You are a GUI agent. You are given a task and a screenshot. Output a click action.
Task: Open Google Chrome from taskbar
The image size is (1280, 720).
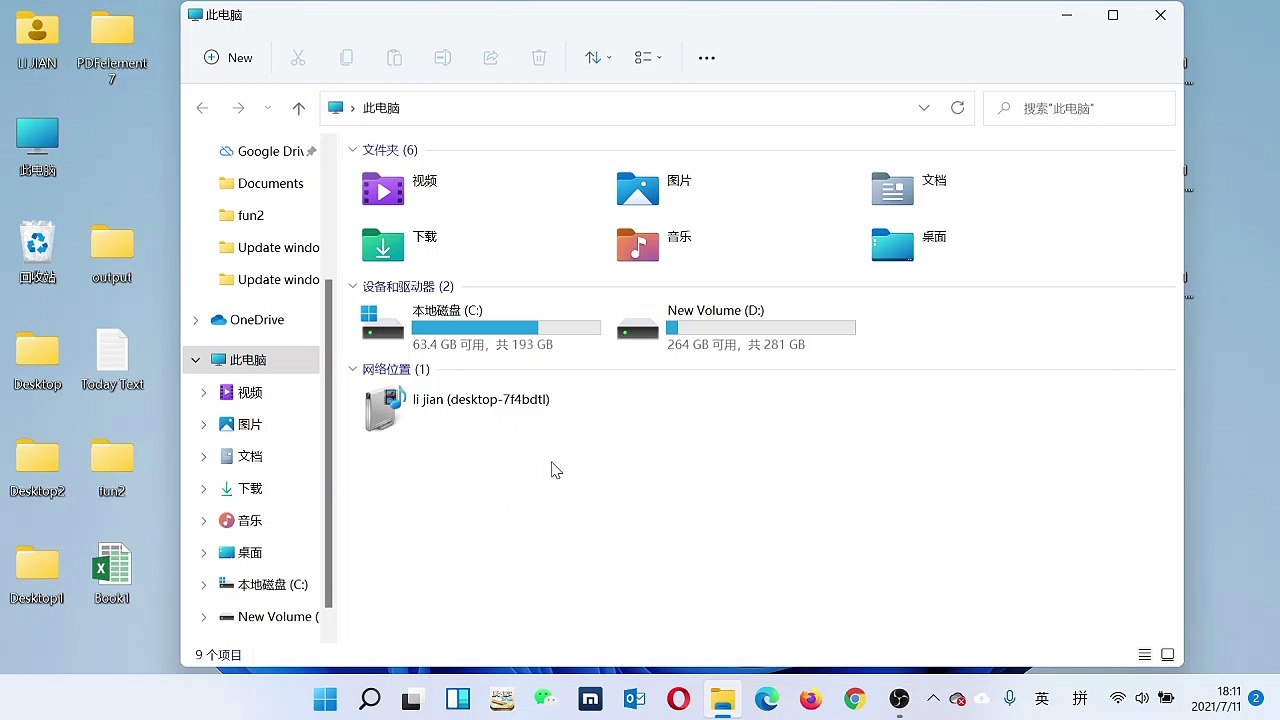[x=854, y=699]
